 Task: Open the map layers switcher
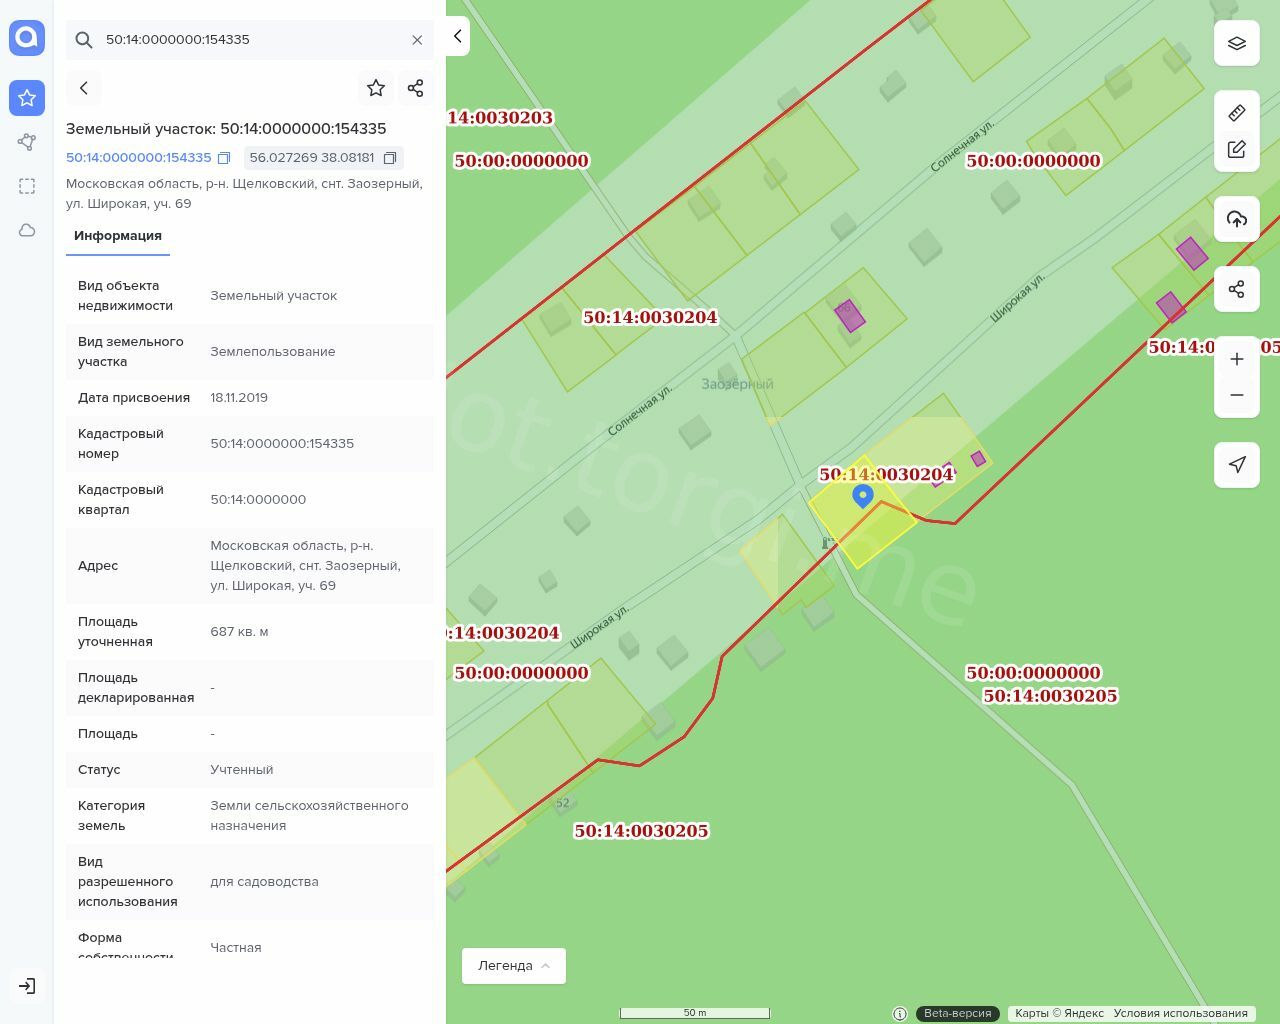click(1237, 43)
